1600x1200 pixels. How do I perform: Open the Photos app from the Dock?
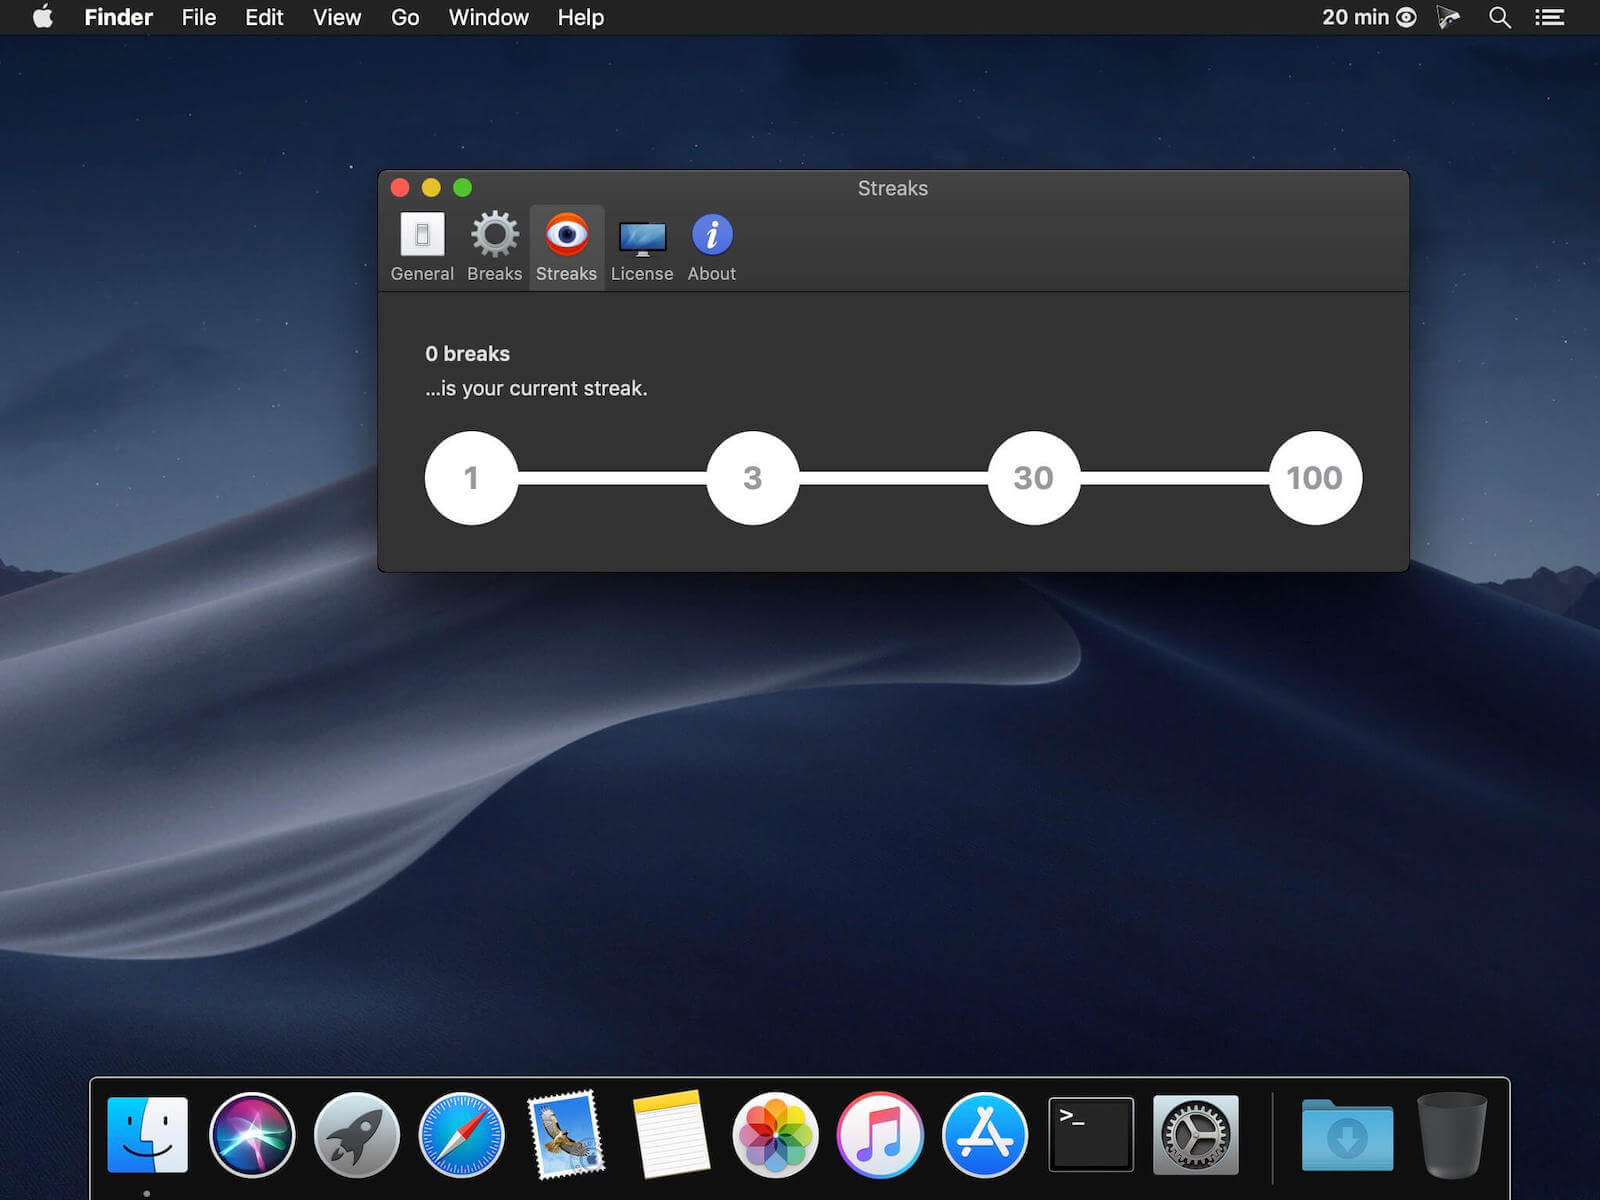coord(776,1135)
